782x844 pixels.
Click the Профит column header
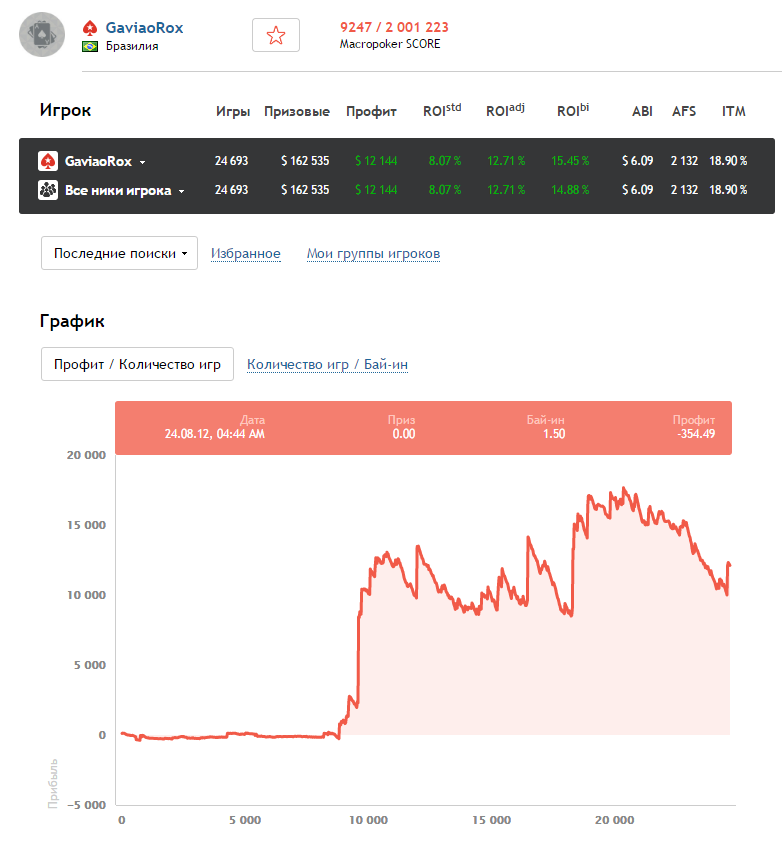click(x=371, y=112)
